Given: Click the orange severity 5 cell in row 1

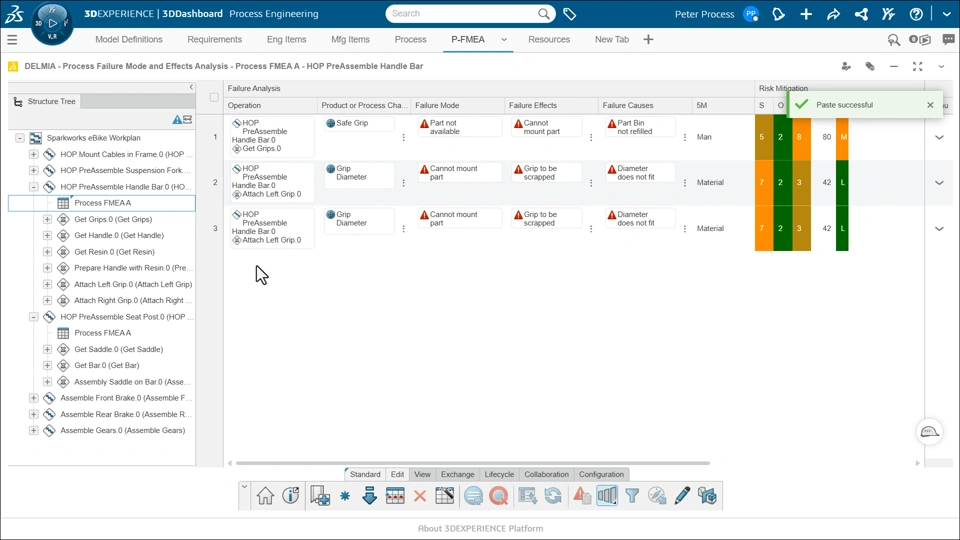Looking at the screenshot, I should click(x=763, y=137).
